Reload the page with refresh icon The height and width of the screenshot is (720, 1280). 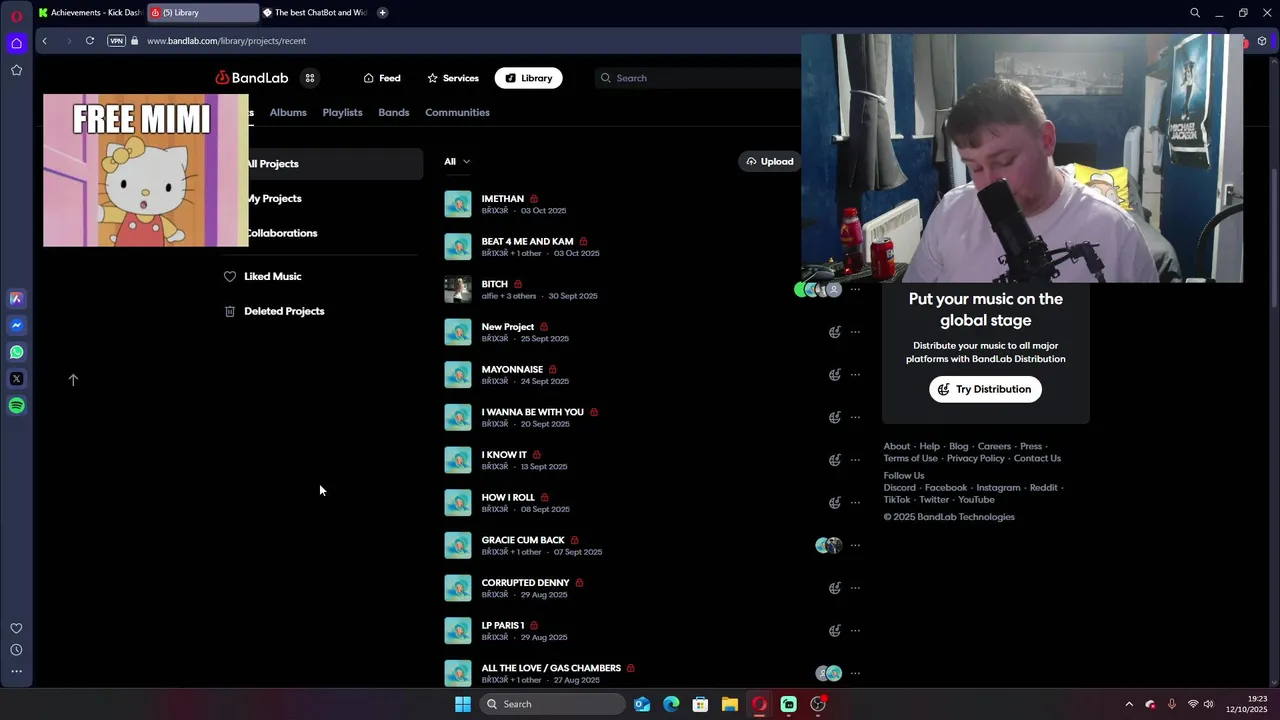click(90, 41)
